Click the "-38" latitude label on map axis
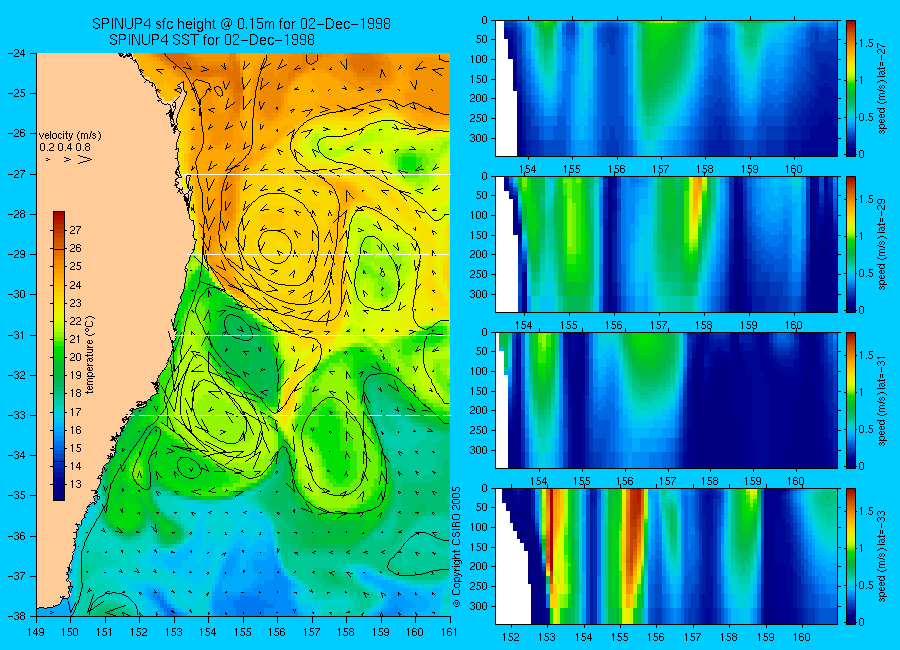This screenshot has height=650, width=900. tap(15, 616)
